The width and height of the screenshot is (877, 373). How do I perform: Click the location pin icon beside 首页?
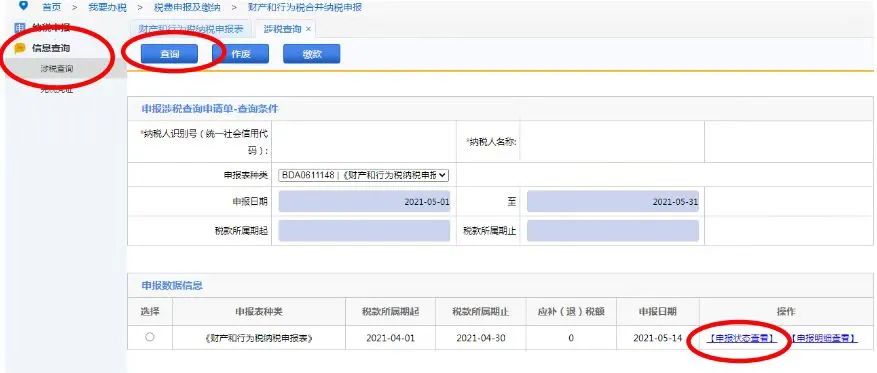tap(23, 6)
